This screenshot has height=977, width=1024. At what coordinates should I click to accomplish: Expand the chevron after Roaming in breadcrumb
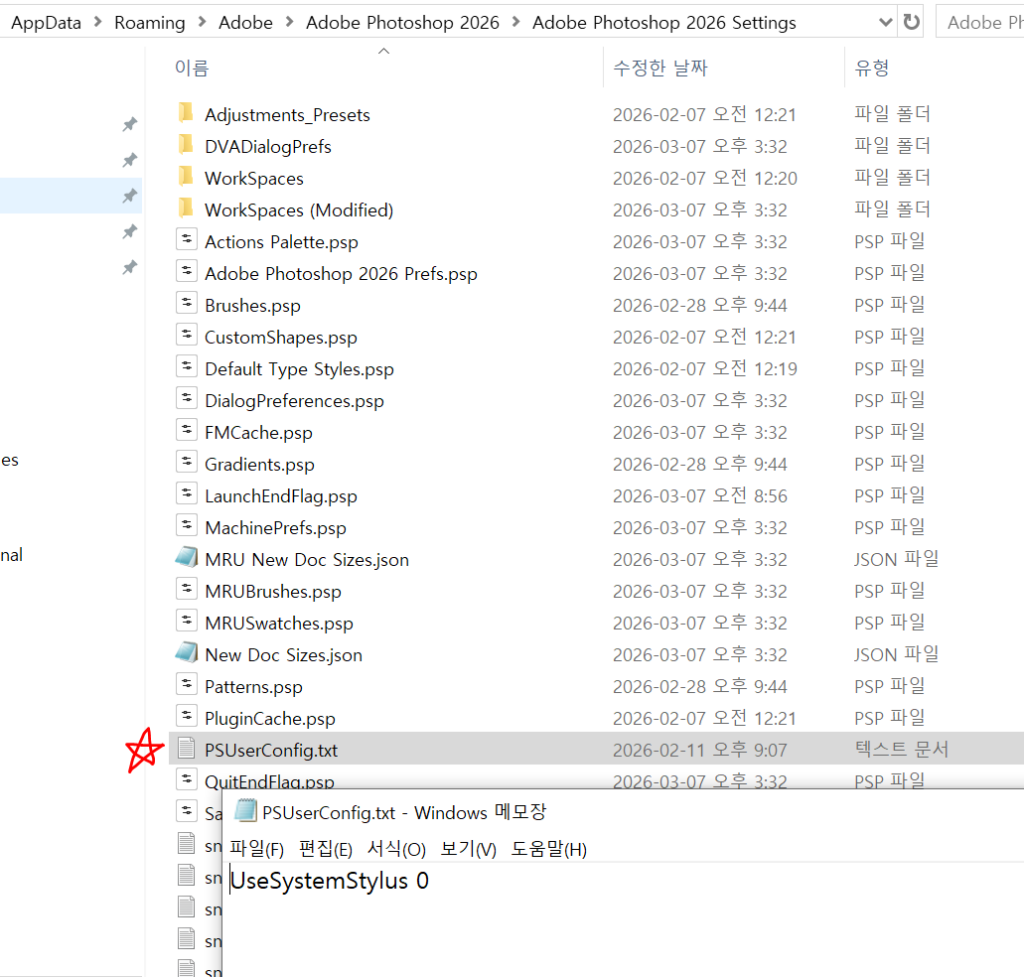coord(202,22)
